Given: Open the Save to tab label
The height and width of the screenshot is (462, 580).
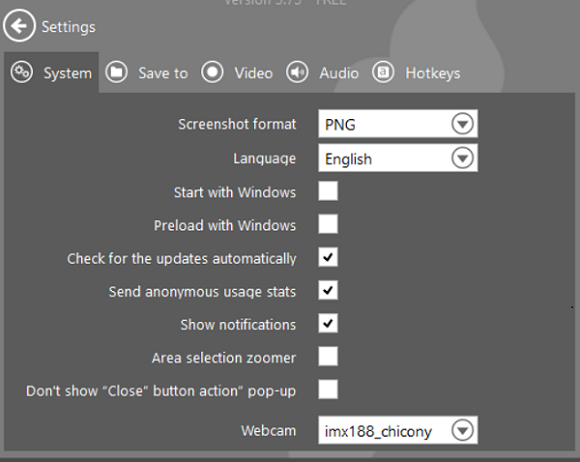Looking at the screenshot, I should (x=163, y=73).
